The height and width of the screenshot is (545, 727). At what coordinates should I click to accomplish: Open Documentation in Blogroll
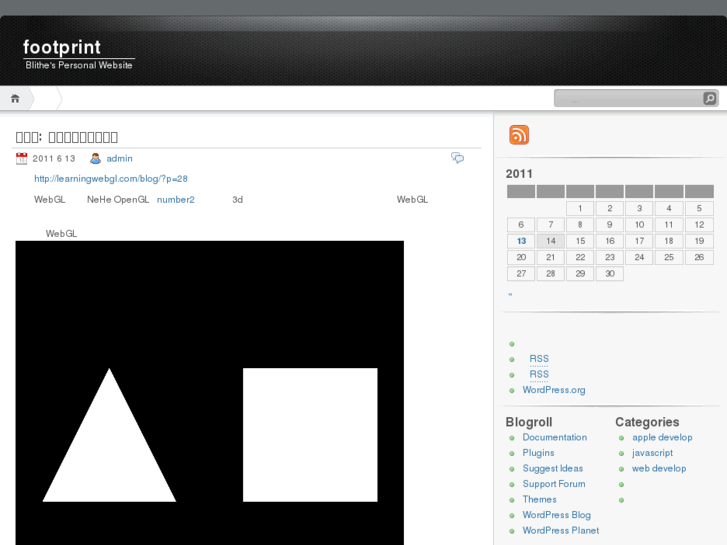click(x=555, y=437)
